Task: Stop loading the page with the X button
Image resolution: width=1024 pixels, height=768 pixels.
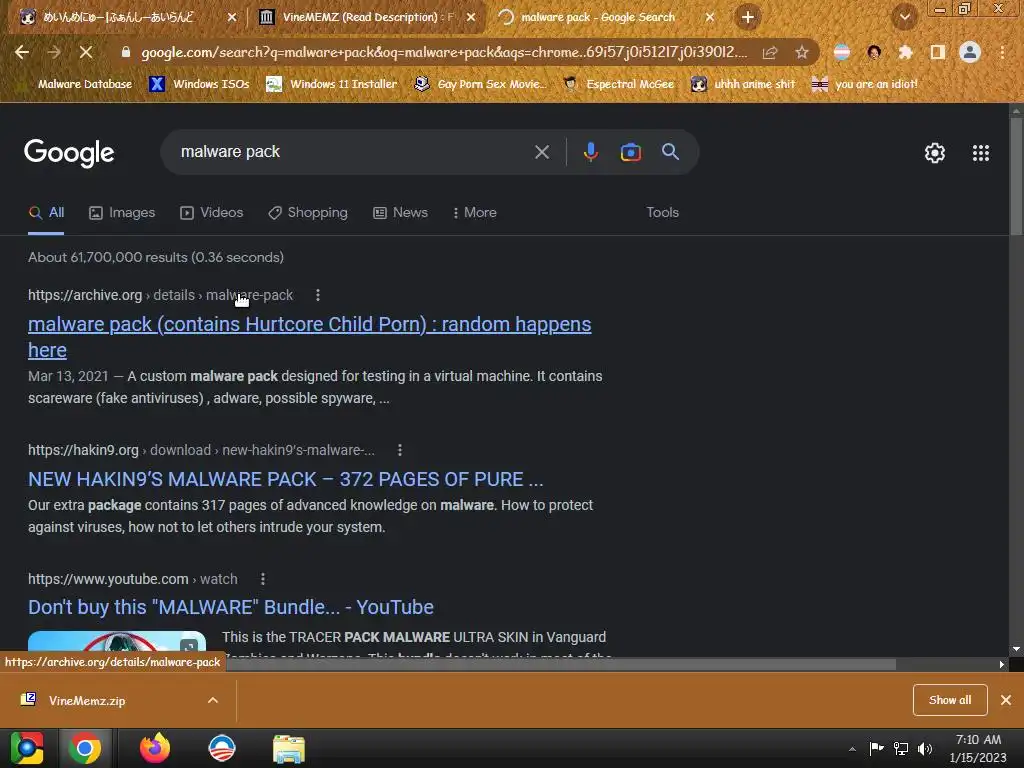Action: click(86, 52)
